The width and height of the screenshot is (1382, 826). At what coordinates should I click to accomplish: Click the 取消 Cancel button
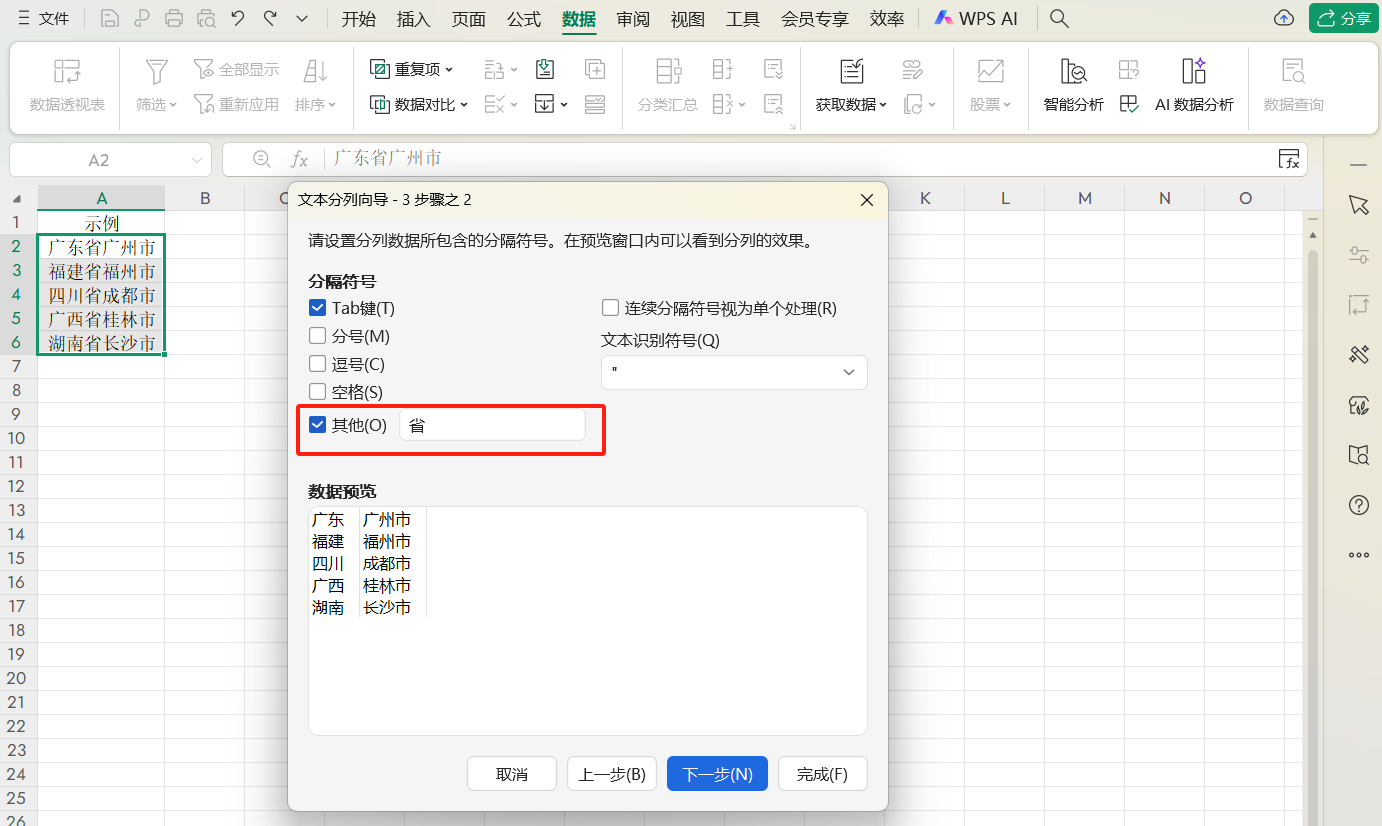[x=511, y=773]
